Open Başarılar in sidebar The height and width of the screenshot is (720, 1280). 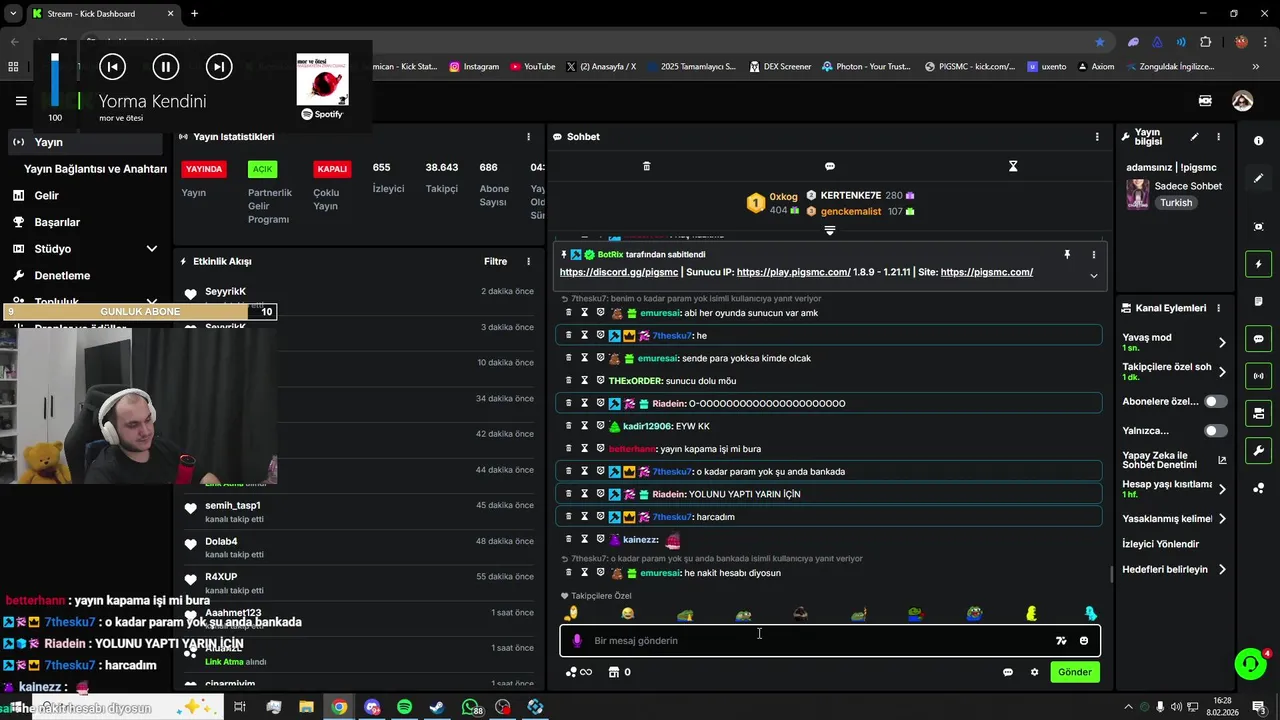(x=57, y=222)
